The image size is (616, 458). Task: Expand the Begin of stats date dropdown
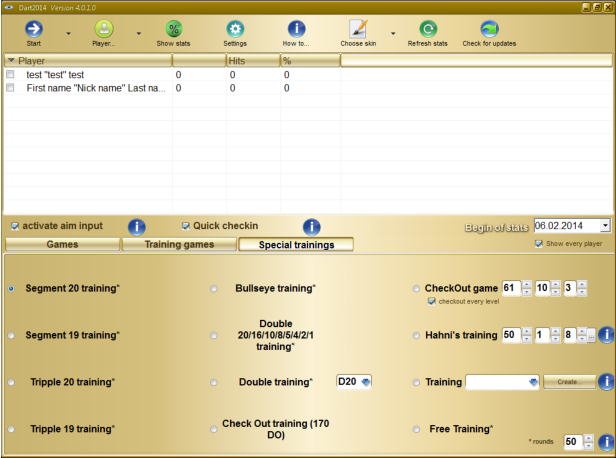pyautogui.click(x=604, y=226)
